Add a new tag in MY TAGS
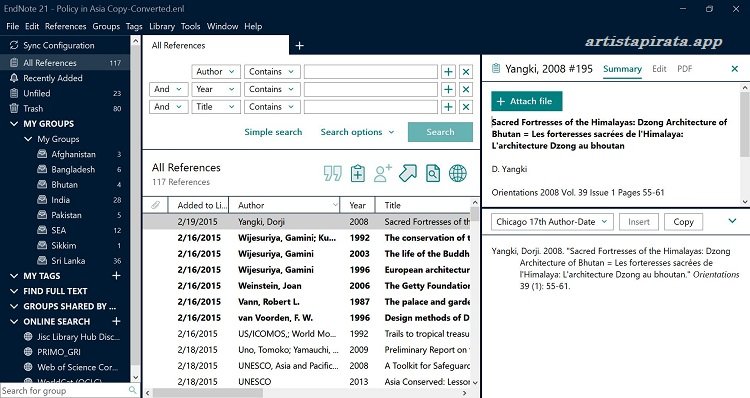This screenshot has height=398, width=750. (116, 276)
